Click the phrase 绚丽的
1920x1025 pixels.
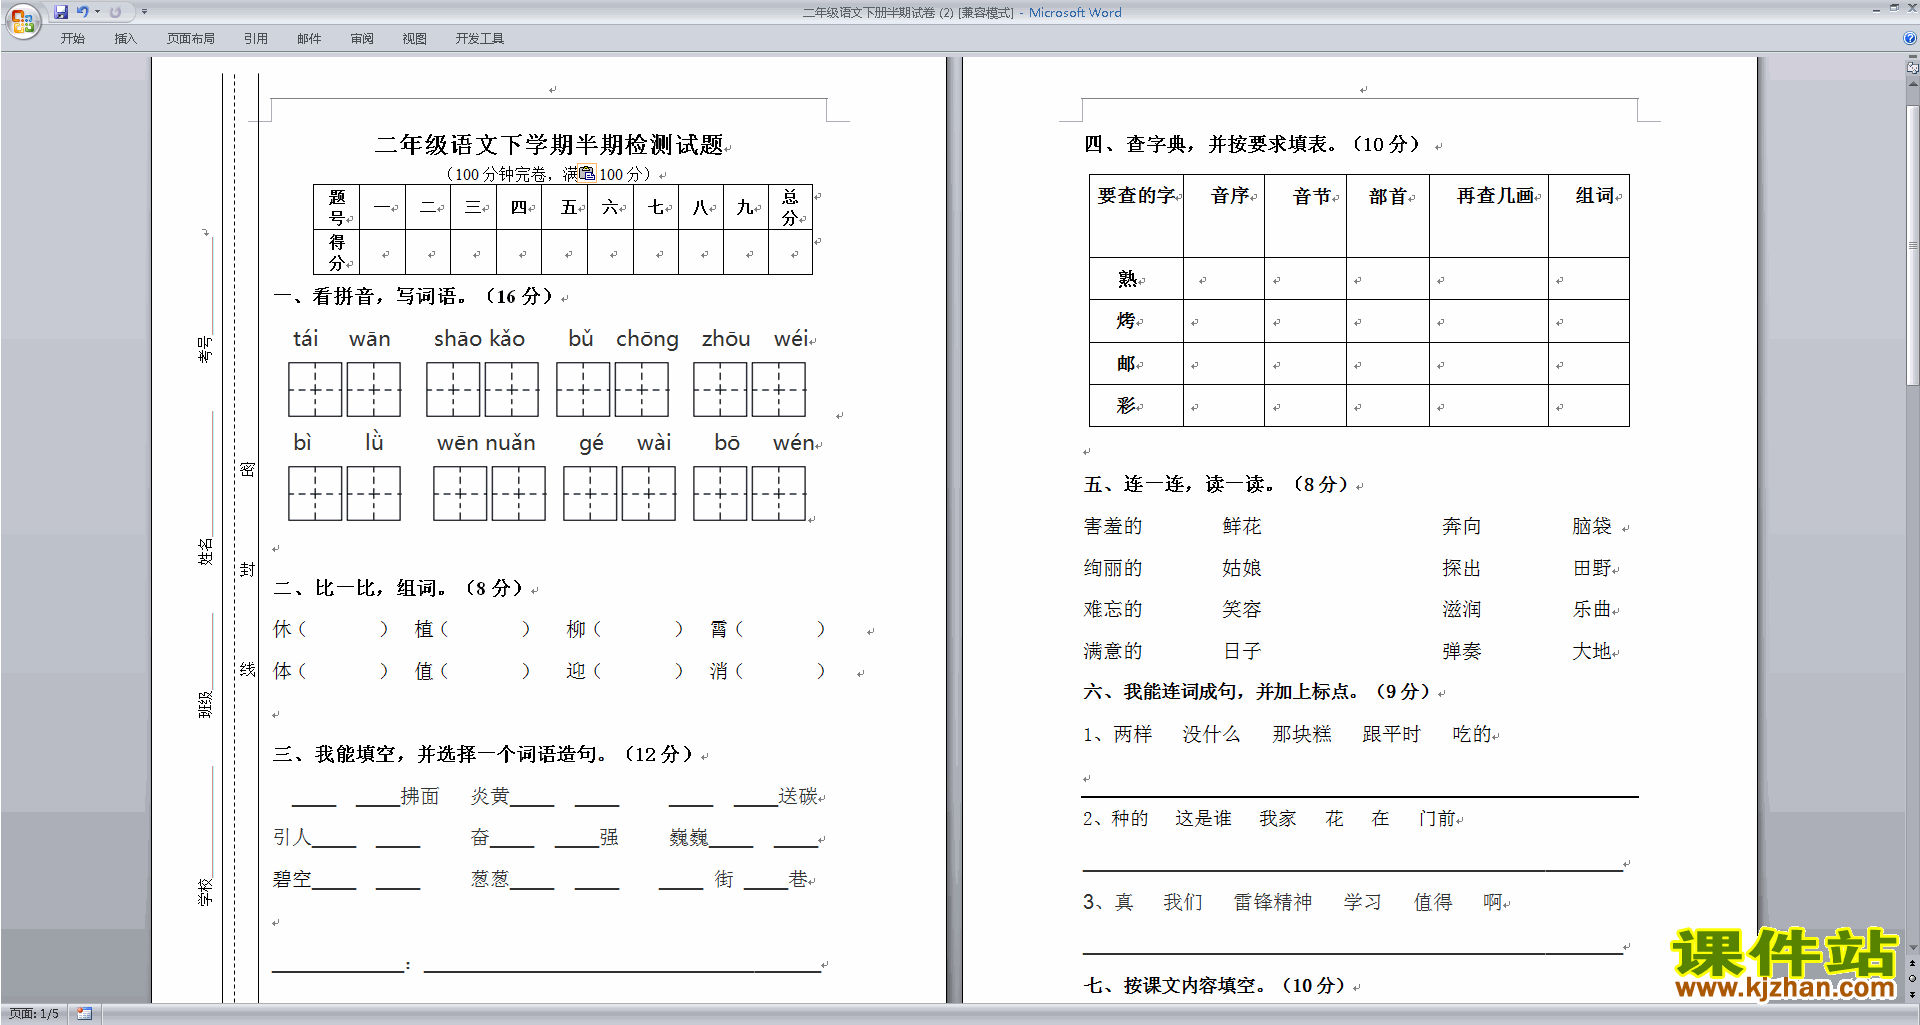click(x=1112, y=568)
